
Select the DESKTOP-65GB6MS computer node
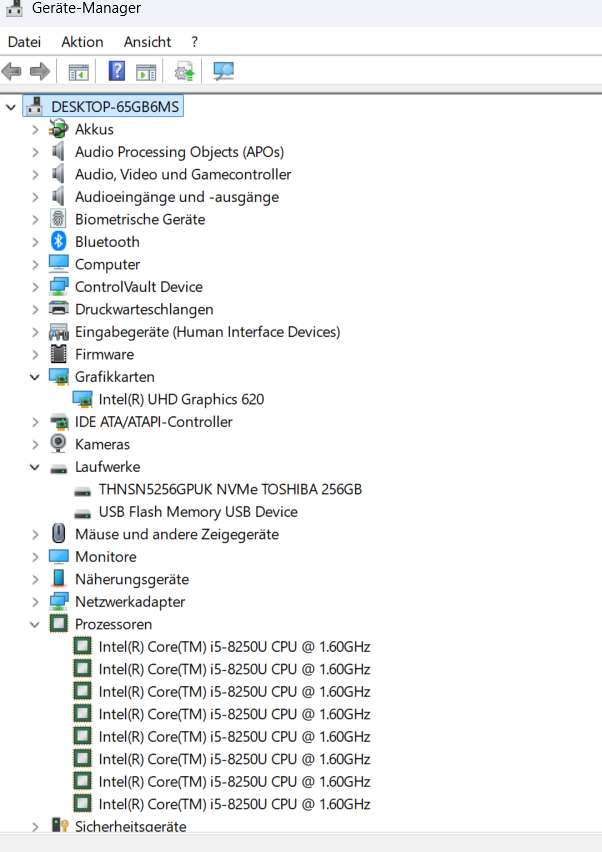pyautogui.click(x=115, y=106)
